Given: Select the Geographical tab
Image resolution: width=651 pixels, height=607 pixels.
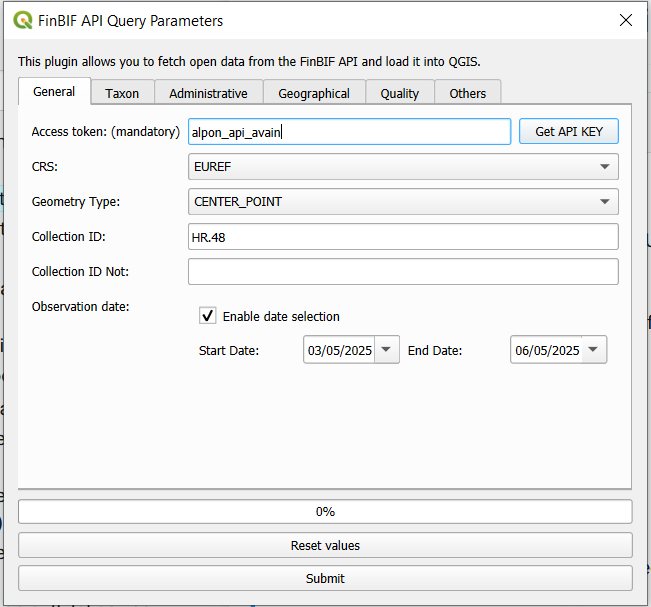Looking at the screenshot, I should 314,93.
